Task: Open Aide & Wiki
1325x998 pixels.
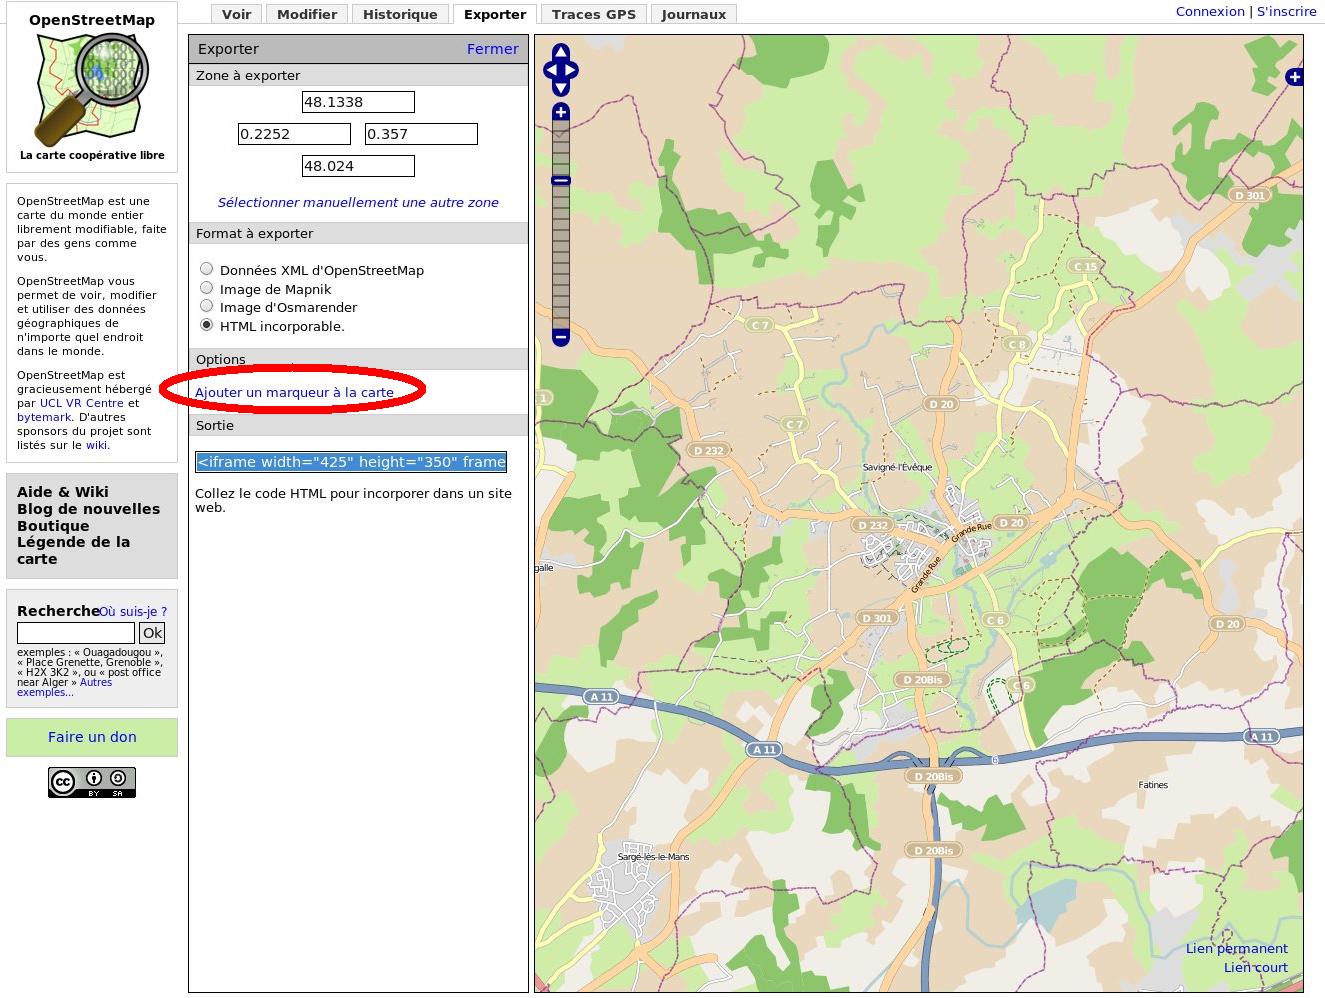Action: 63,492
